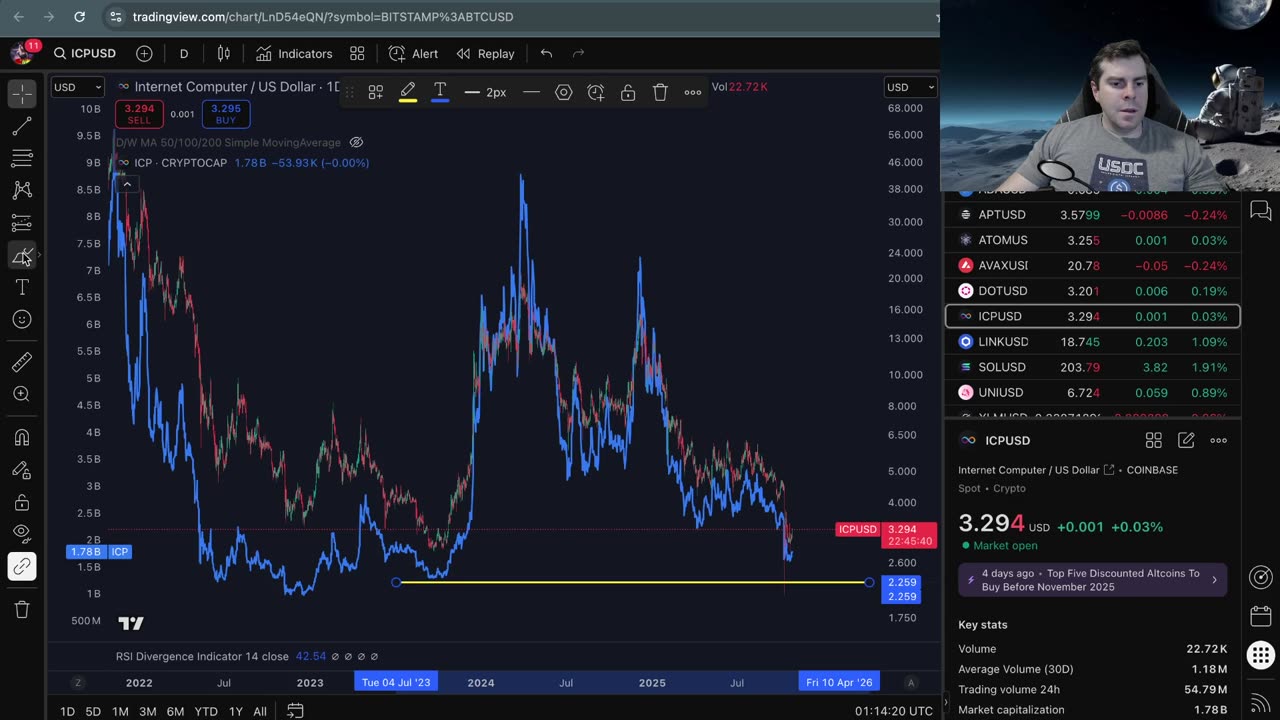This screenshot has width=1280, height=720.
Task: Open drawing templates in floating toolbar
Action: point(376,92)
